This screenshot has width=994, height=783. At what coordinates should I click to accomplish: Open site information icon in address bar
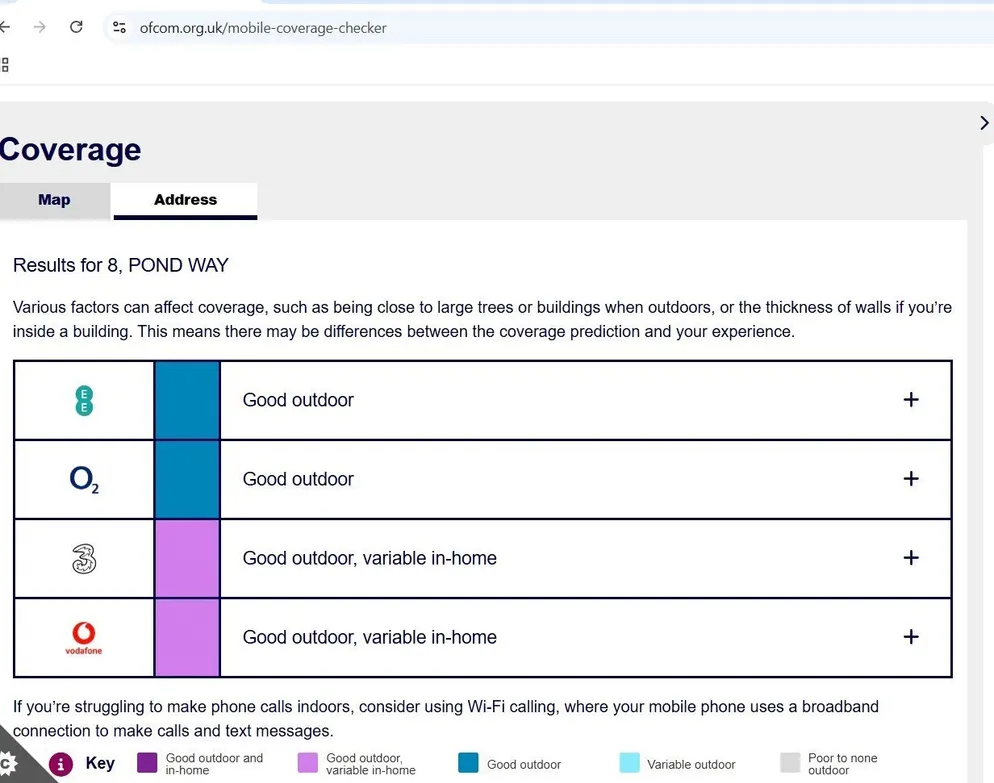119,27
